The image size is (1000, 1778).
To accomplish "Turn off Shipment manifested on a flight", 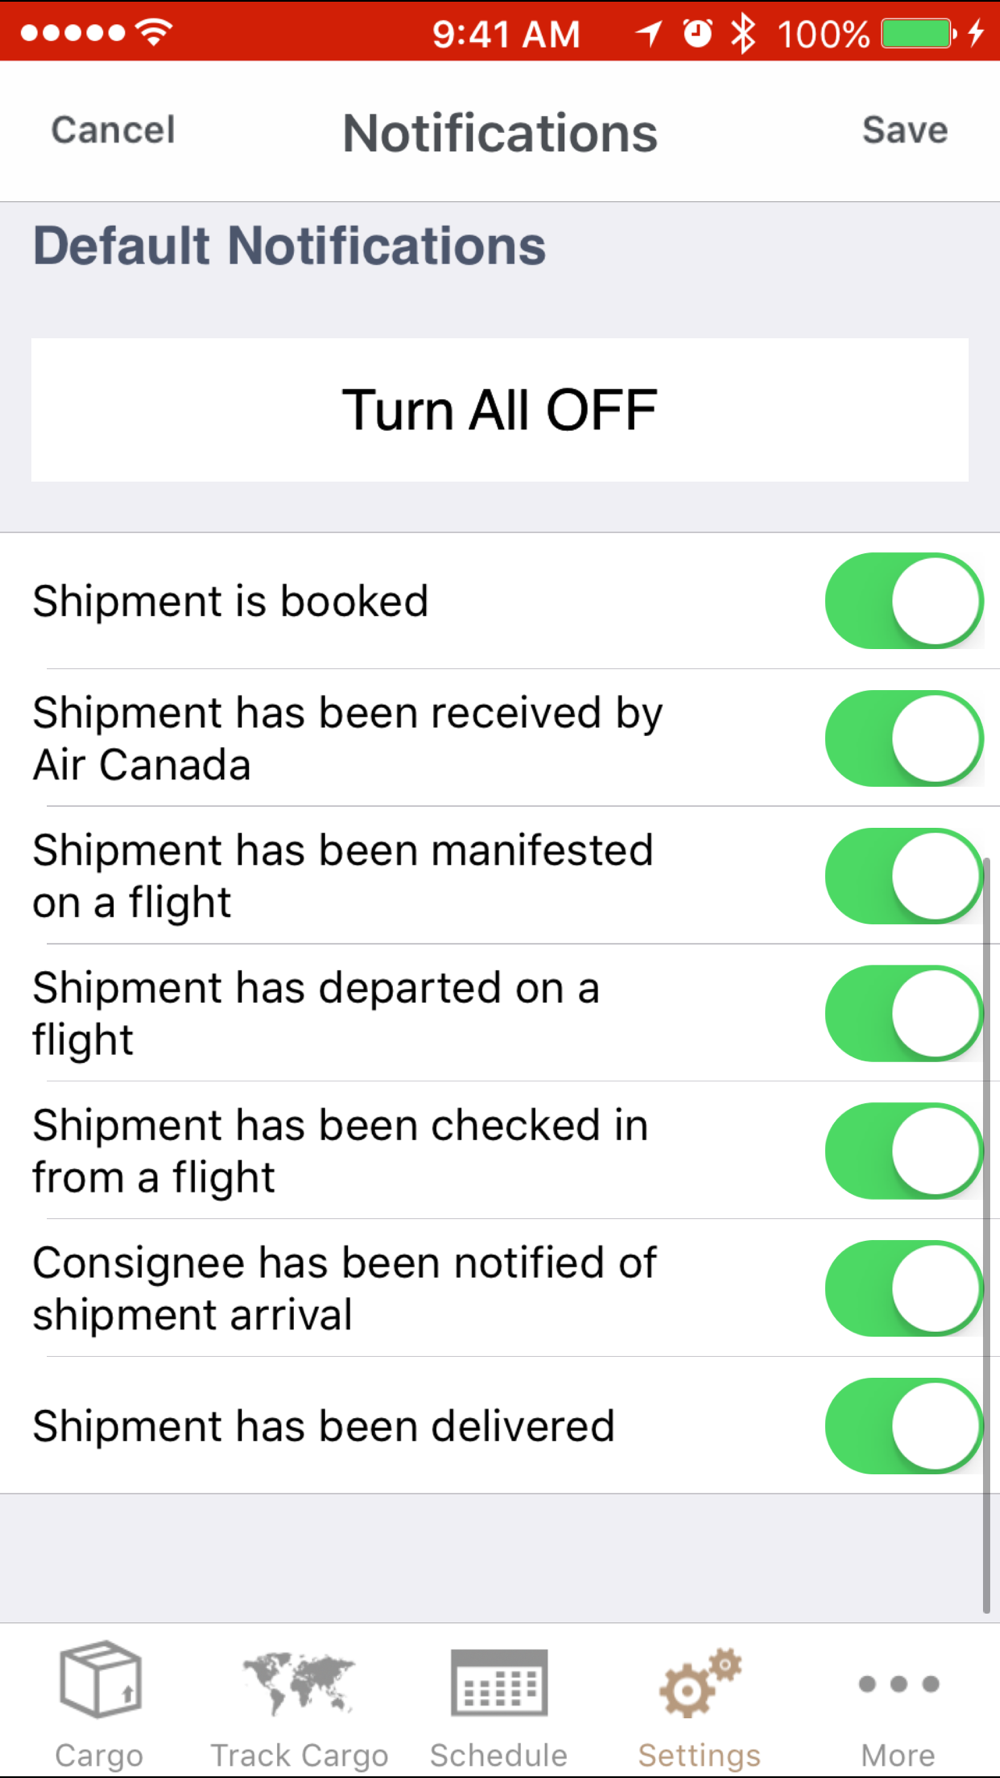I will pyautogui.click(x=904, y=876).
